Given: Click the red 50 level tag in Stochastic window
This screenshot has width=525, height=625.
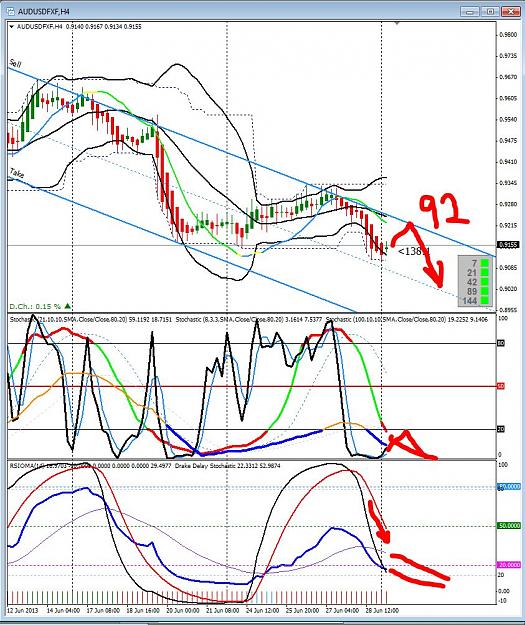Looking at the screenshot, I should (501, 386).
